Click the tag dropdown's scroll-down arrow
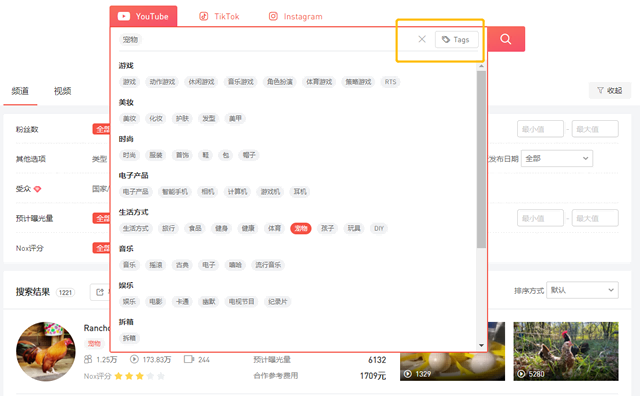640x396 pixels. click(x=481, y=345)
